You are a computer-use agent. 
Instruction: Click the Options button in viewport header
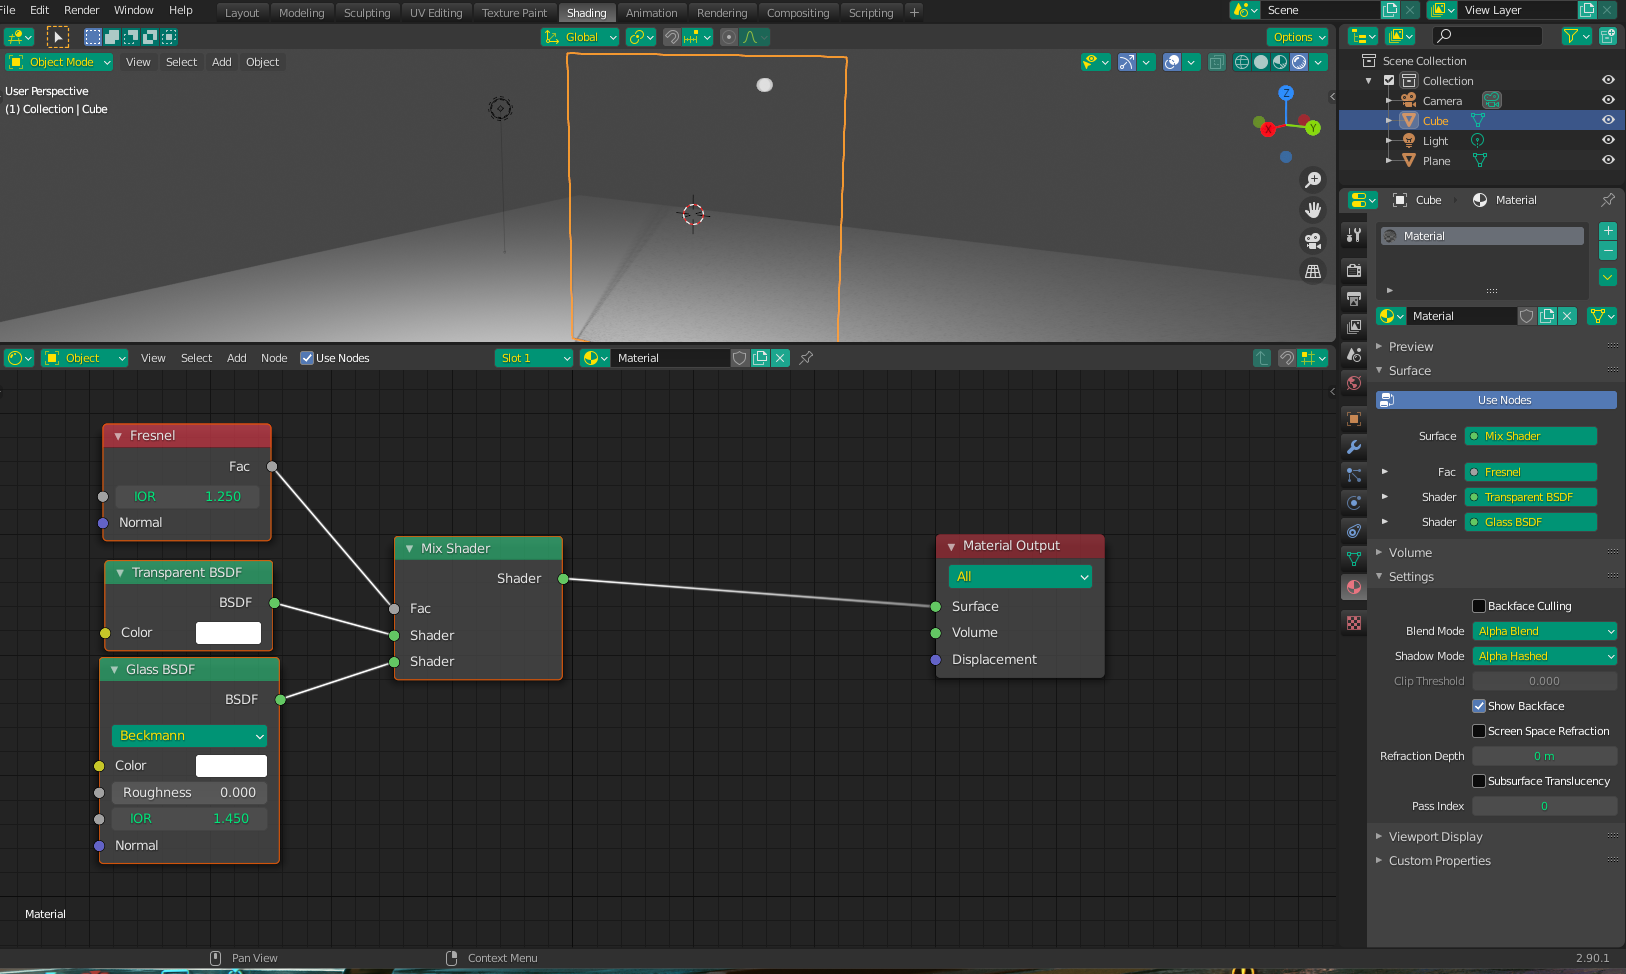coord(1298,37)
